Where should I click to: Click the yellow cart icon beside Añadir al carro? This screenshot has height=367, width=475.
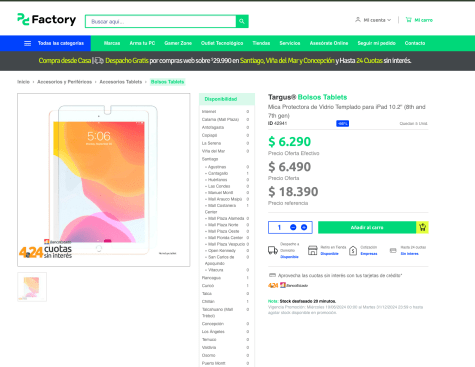[x=422, y=227]
